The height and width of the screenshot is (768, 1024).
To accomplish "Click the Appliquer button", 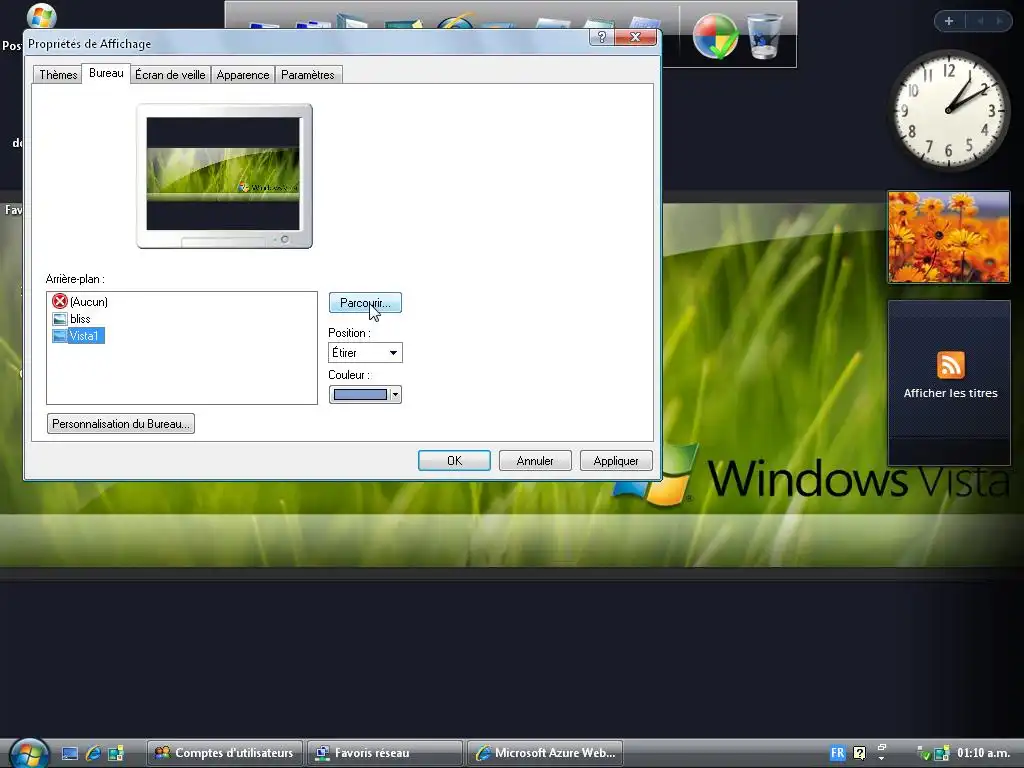I will 616,460.
